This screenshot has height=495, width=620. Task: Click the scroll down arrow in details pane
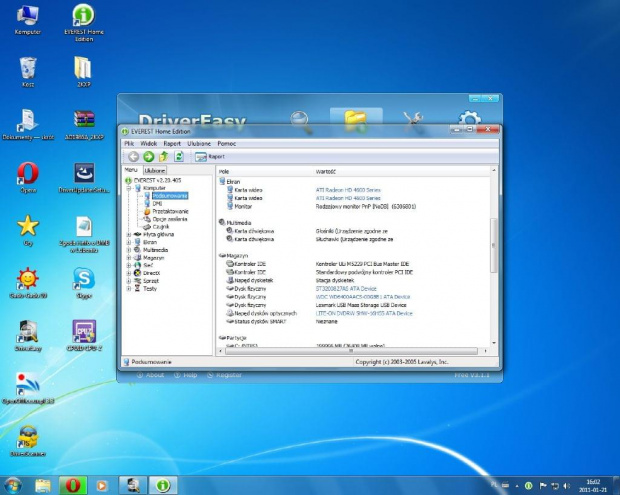tap(494, 343)
